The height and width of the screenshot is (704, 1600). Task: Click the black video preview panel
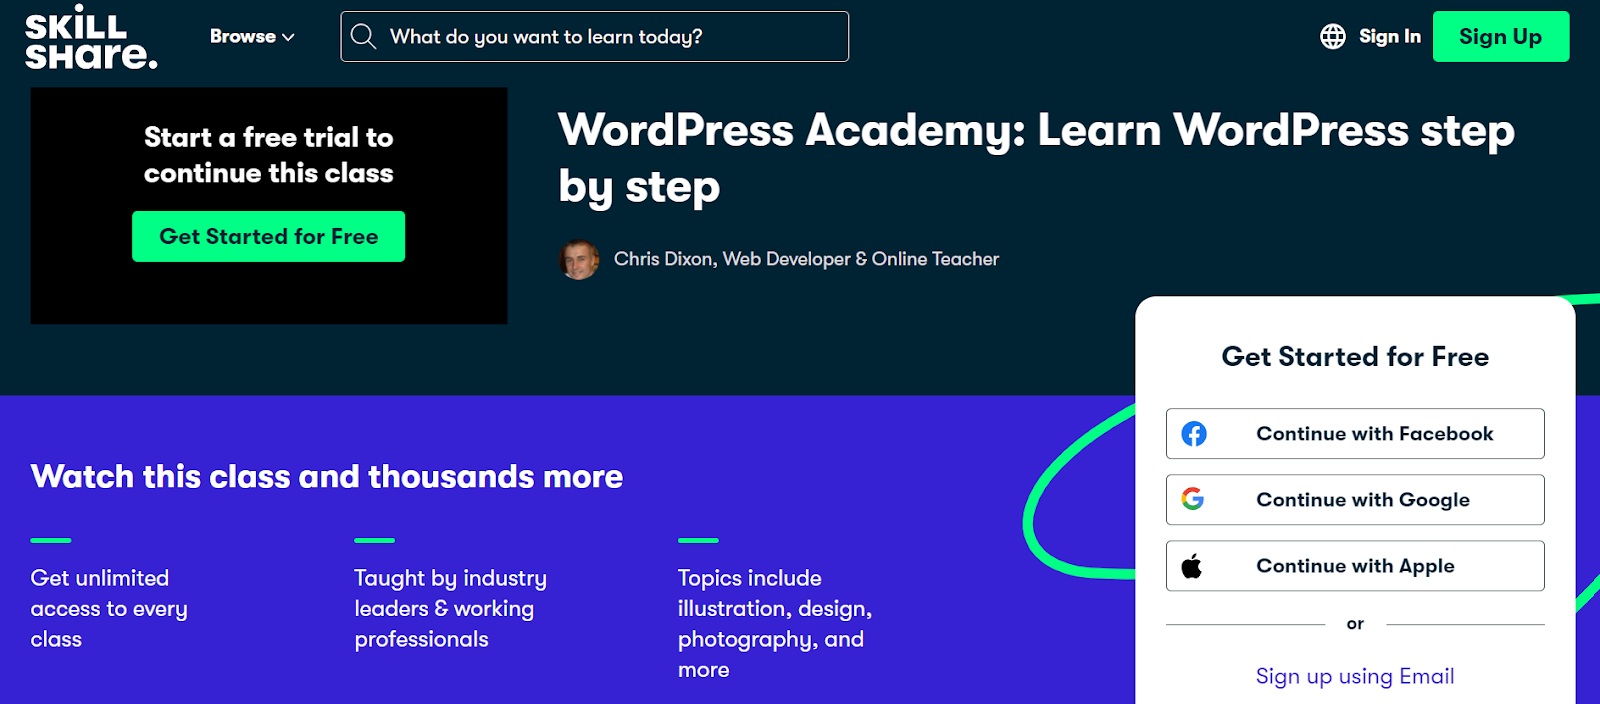point(269,206)
